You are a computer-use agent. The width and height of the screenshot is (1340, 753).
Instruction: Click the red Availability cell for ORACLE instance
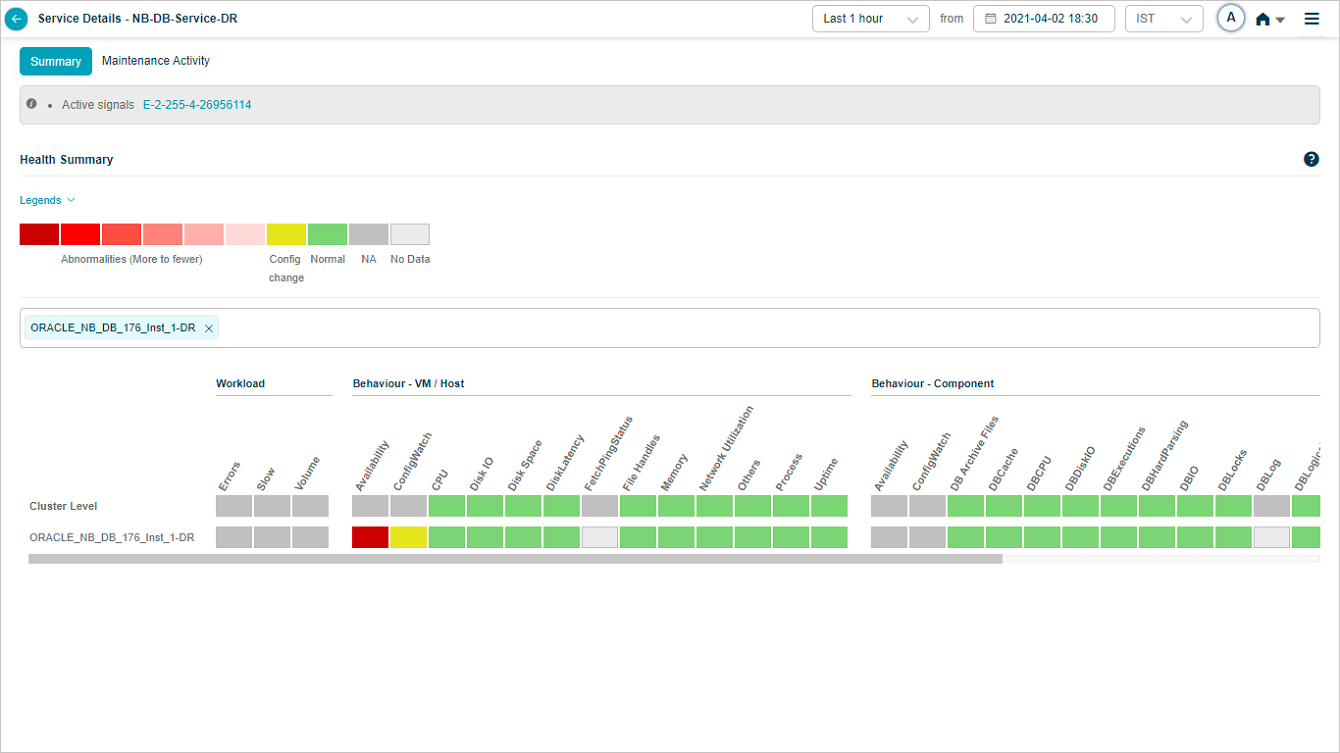[370, 538]
